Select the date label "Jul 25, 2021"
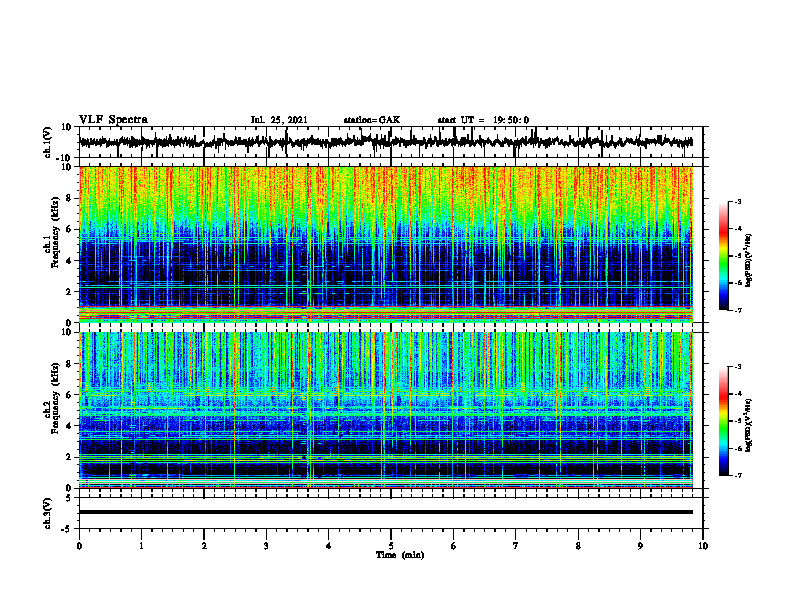792x612 pixels. point(279,120)
